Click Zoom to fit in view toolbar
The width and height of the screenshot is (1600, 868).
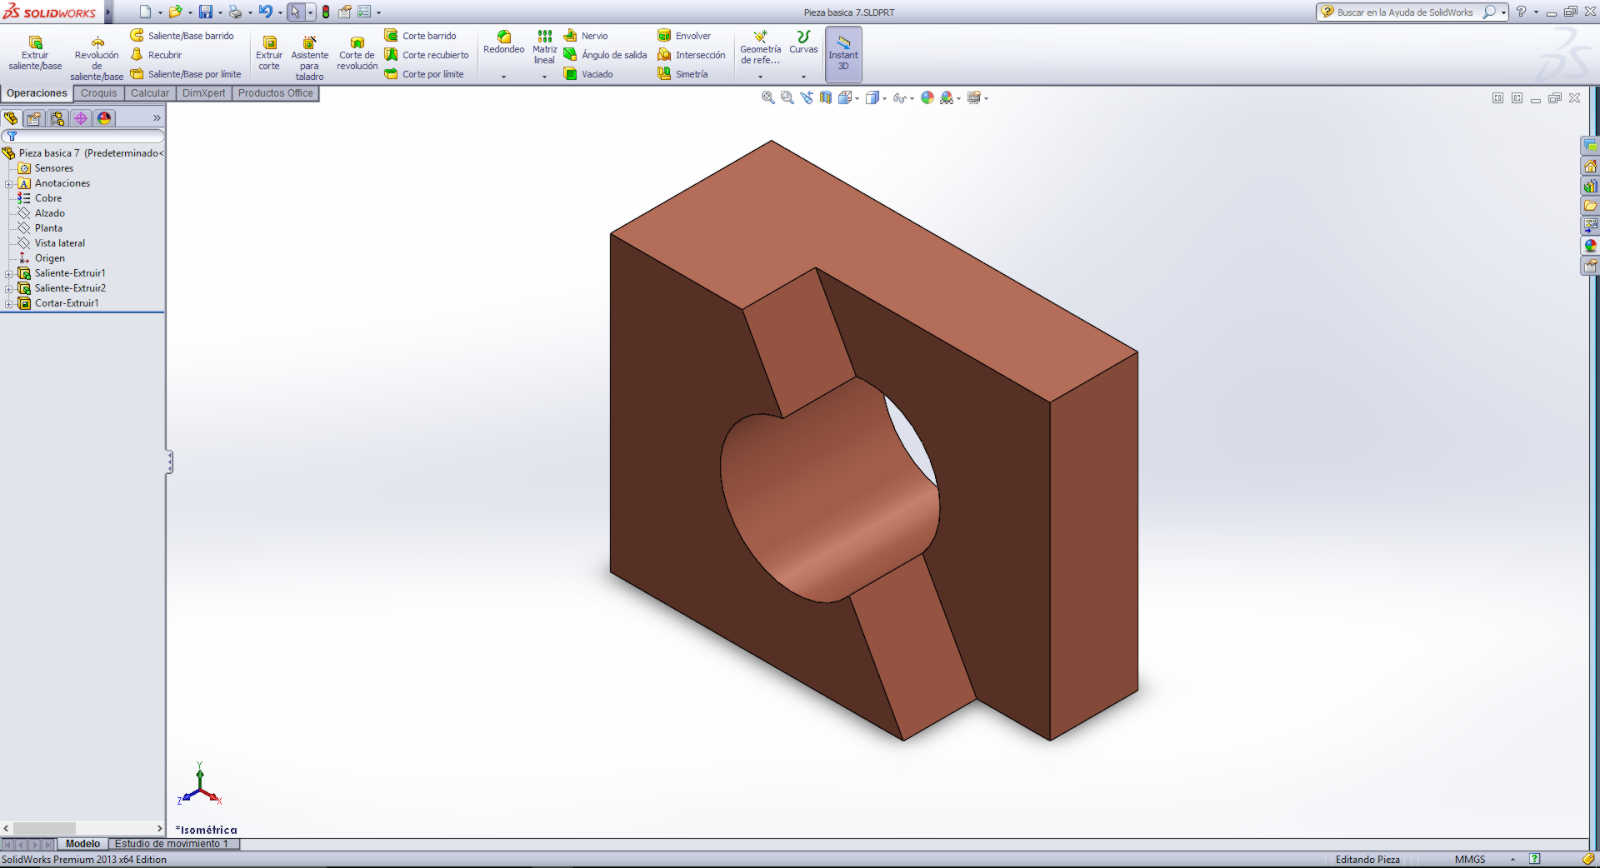[768, 98]
